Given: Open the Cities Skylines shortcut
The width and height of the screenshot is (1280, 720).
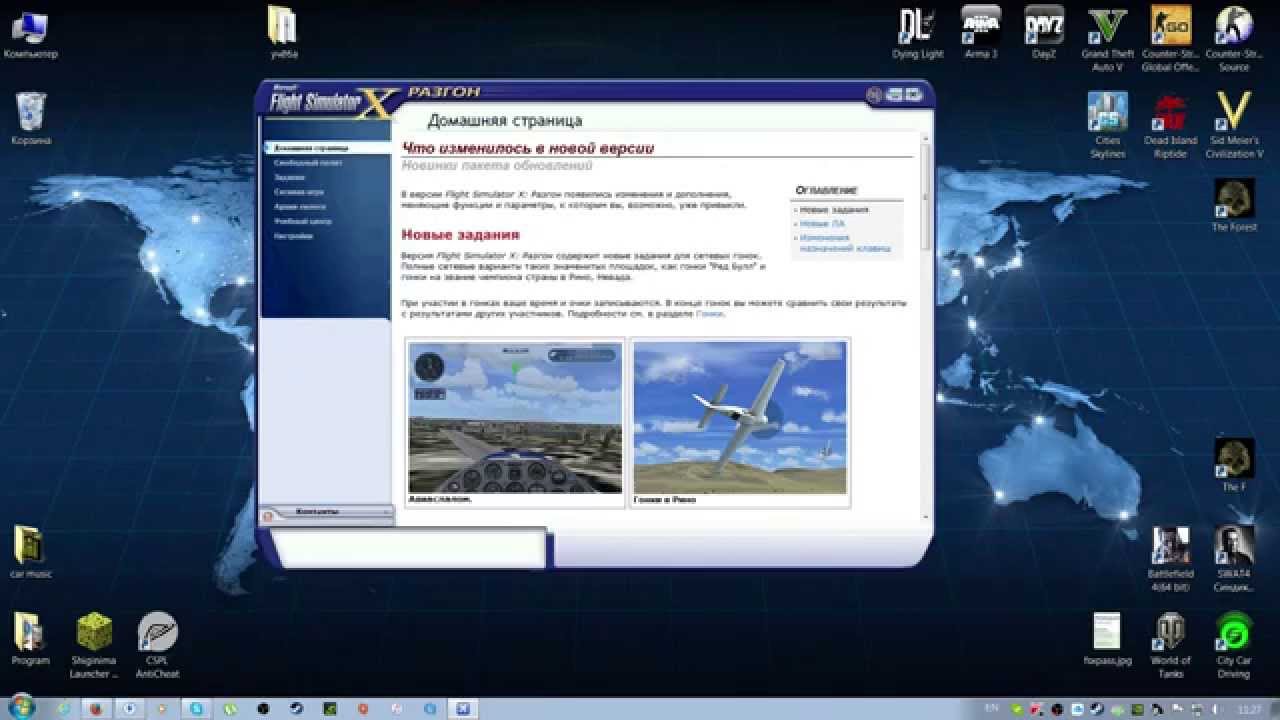Looking at the screenshot, I should coord(1107,125).
